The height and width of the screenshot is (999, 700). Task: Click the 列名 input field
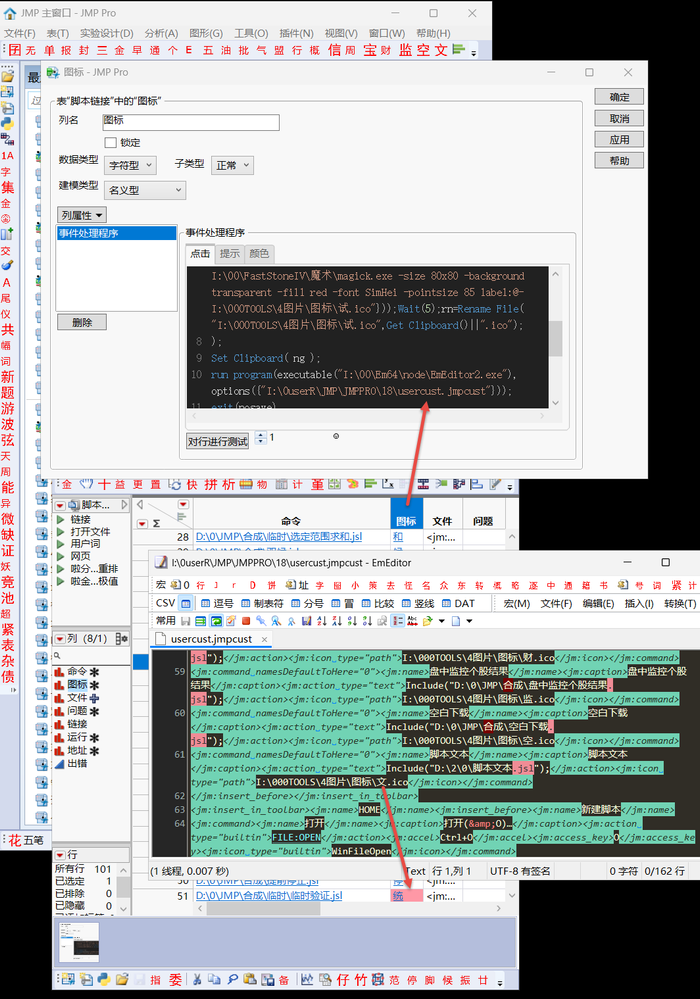190,122
